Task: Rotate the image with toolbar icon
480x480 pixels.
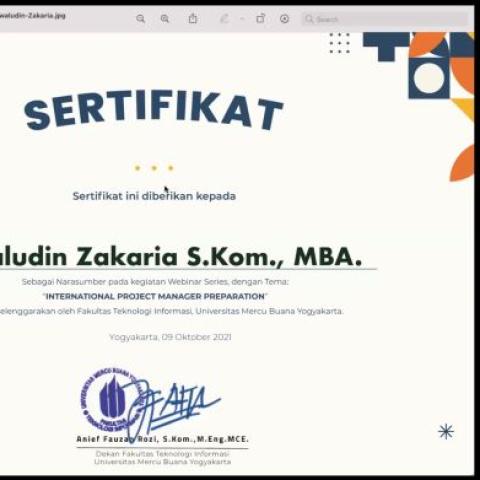Action: click(x=261, y=18)
